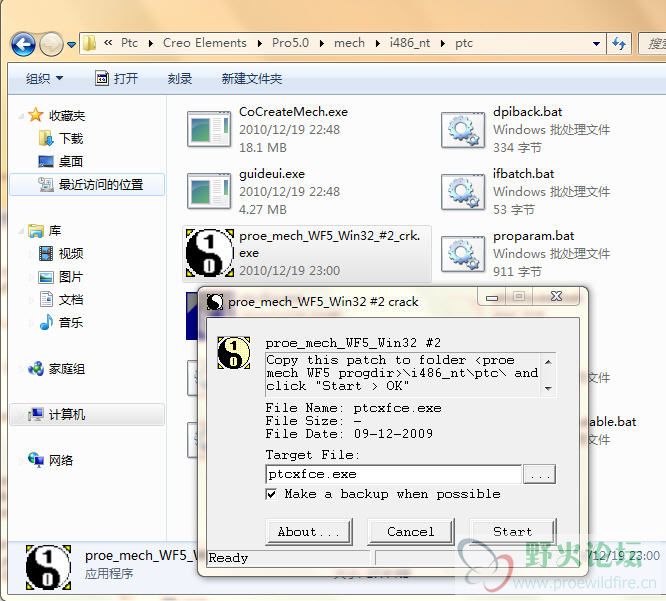Select 库 in the navigation pane
The height and width of the screenshot is (601, 666).
[x=55, y=231]
